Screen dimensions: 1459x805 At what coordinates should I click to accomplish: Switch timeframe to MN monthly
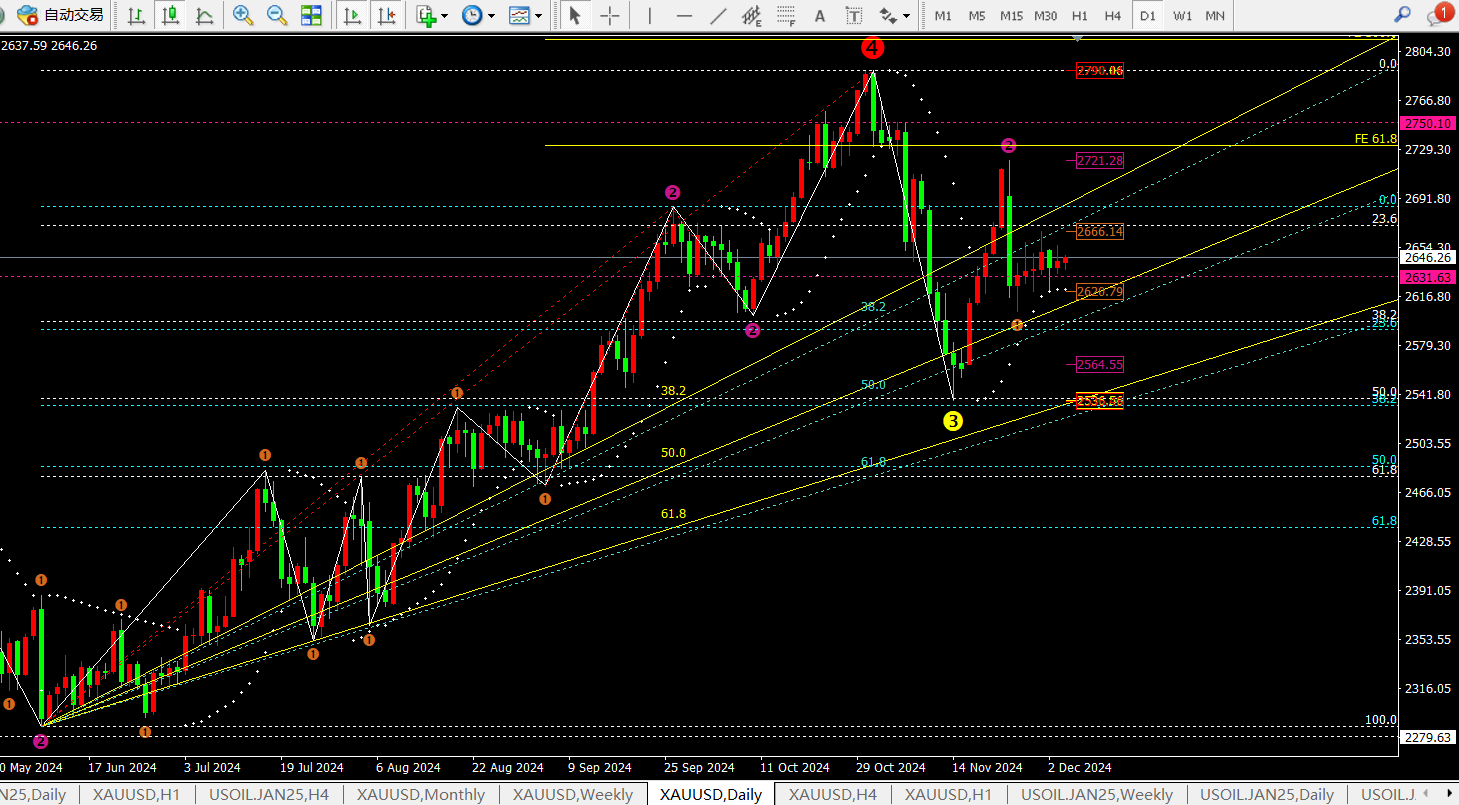point(1215,15)
